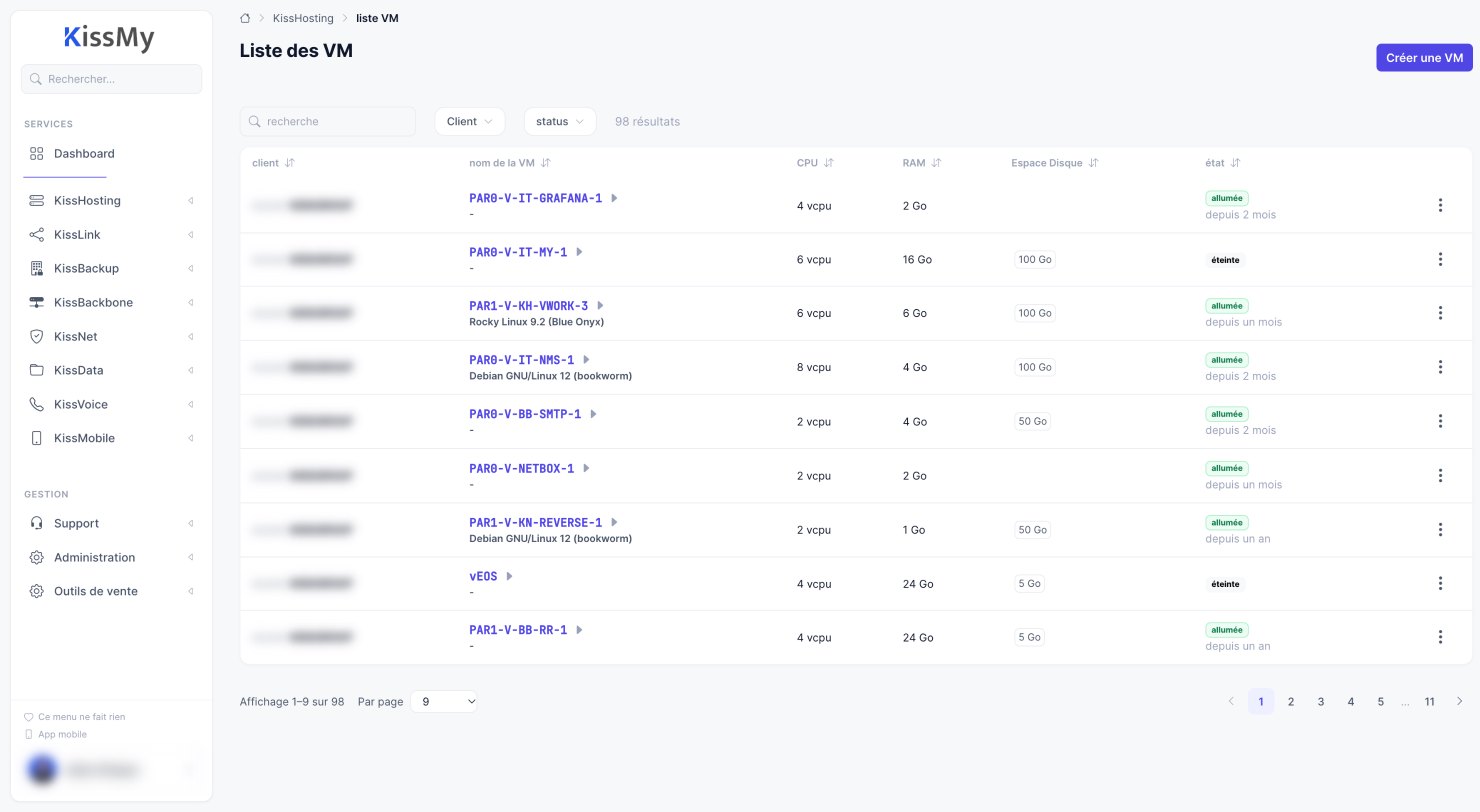Go to page 2
Screen dimensions: 1480x812
click(1291, 702)
